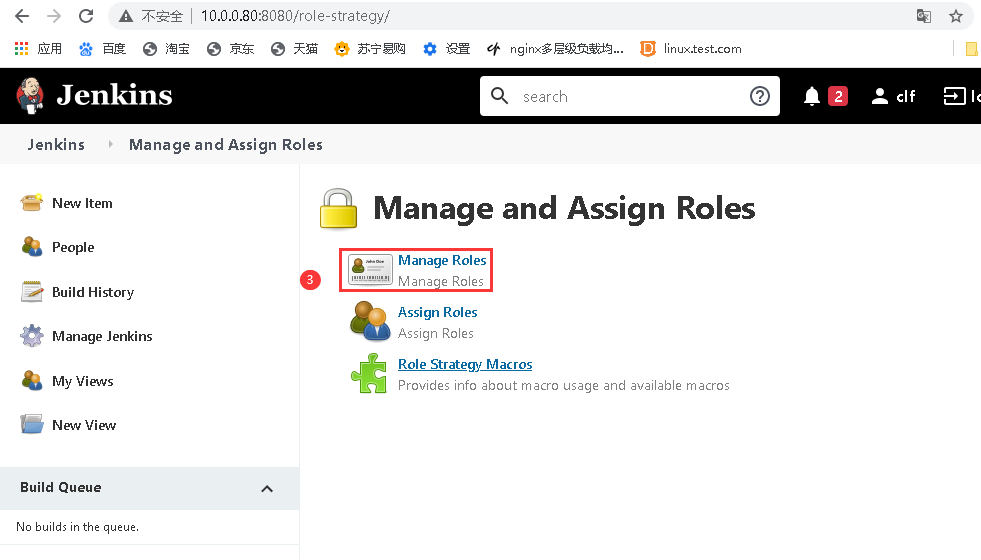This screenshot has height=560, width=981.
Task: Expand the Jenkins breadcrumb arrow
Action: (x=110, y=145)
